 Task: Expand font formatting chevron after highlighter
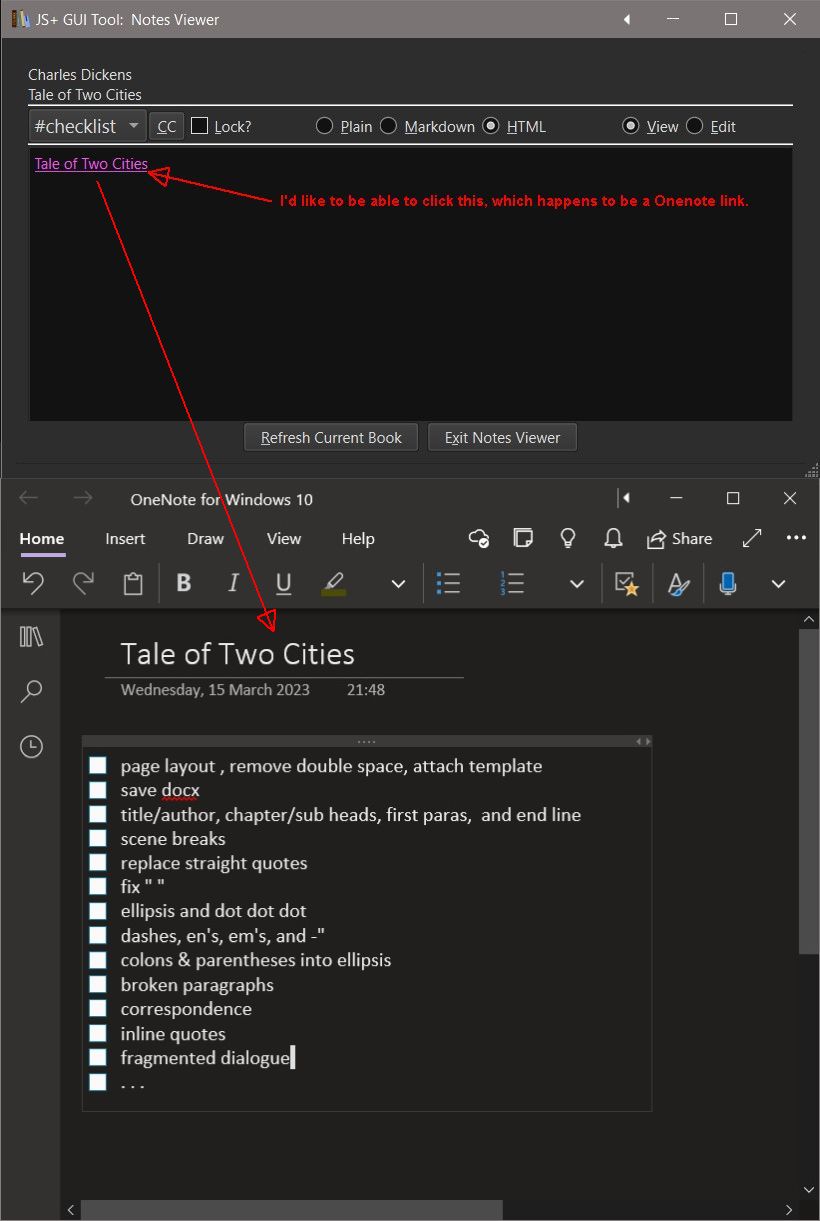click(x=398, y=584)
